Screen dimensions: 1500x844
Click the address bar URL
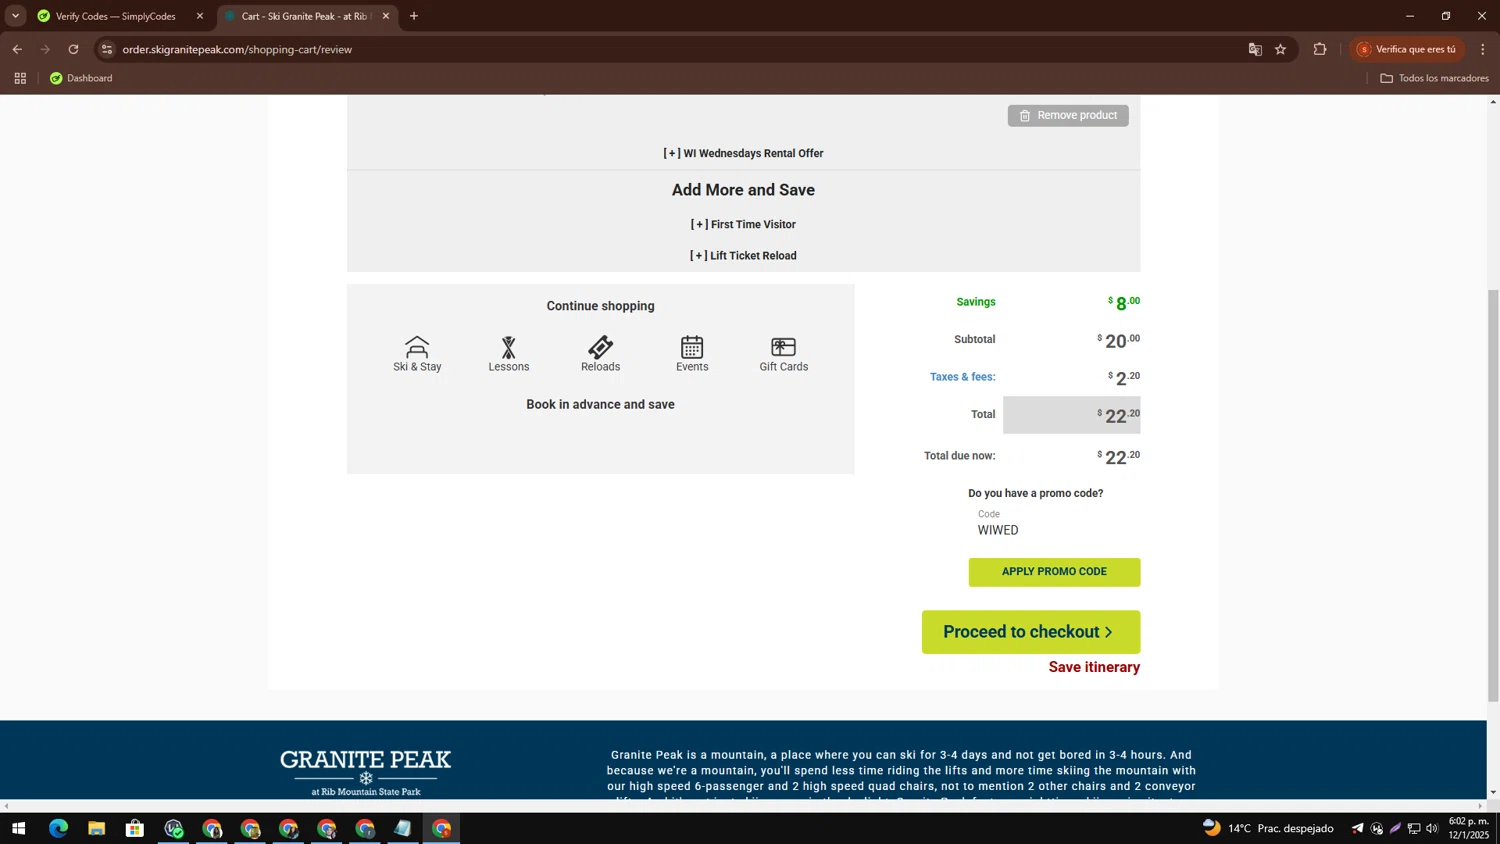[x=237, y=49]
